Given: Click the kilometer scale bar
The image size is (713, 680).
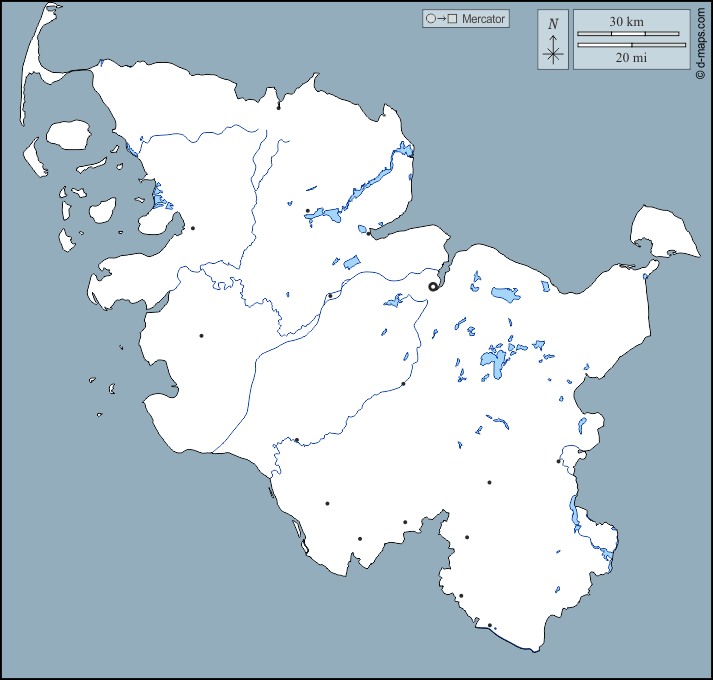Looking at the screenshot, I should (628, 34).
